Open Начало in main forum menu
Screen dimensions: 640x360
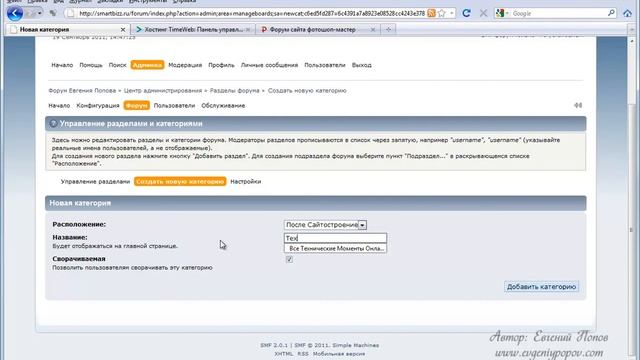pyautogui.click(x=62, y=65)
